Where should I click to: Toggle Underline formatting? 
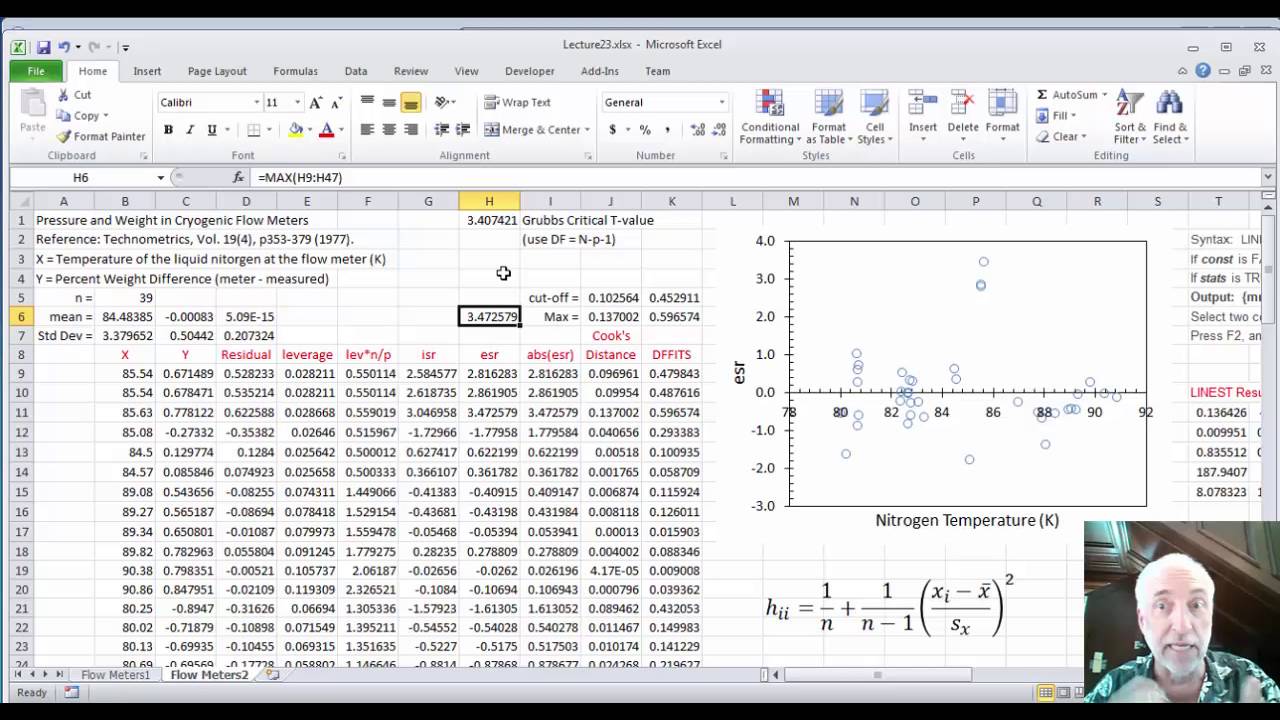[211, 130]
